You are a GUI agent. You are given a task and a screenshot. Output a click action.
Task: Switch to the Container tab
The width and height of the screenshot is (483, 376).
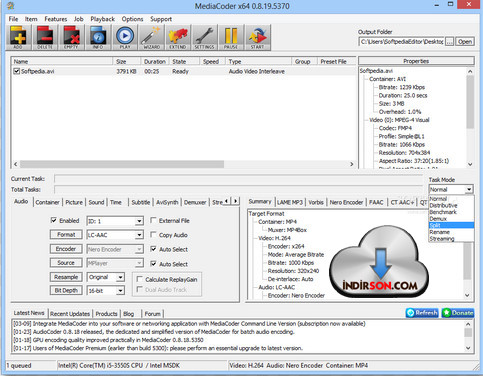[x=47, y=202]
